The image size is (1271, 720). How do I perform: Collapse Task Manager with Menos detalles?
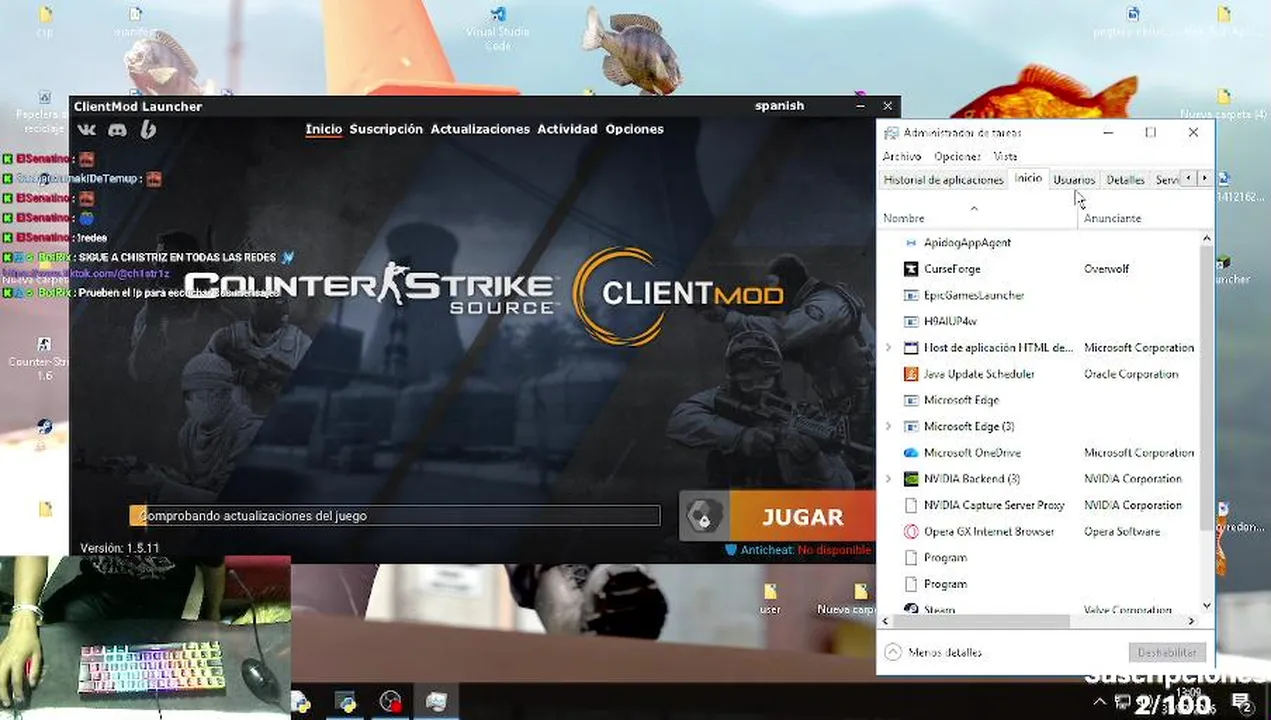coord(934,652)
